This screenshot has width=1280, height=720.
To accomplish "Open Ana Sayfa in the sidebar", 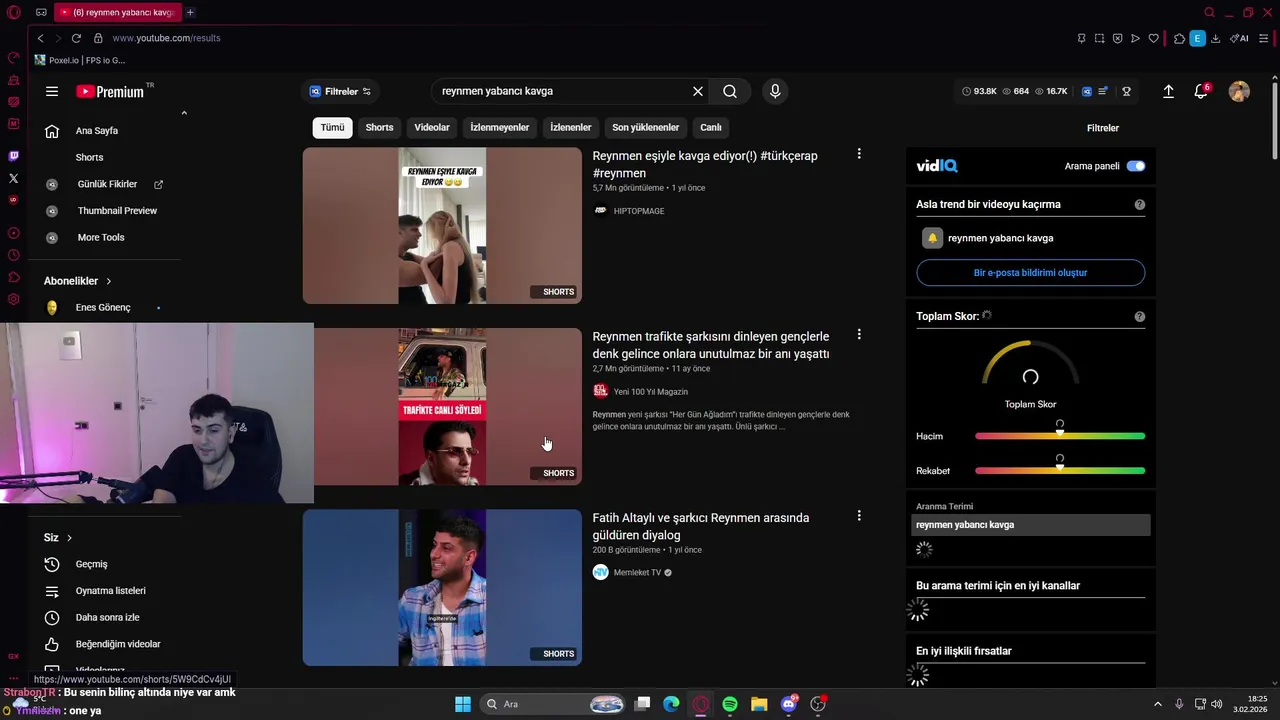I will coord(97,131).
